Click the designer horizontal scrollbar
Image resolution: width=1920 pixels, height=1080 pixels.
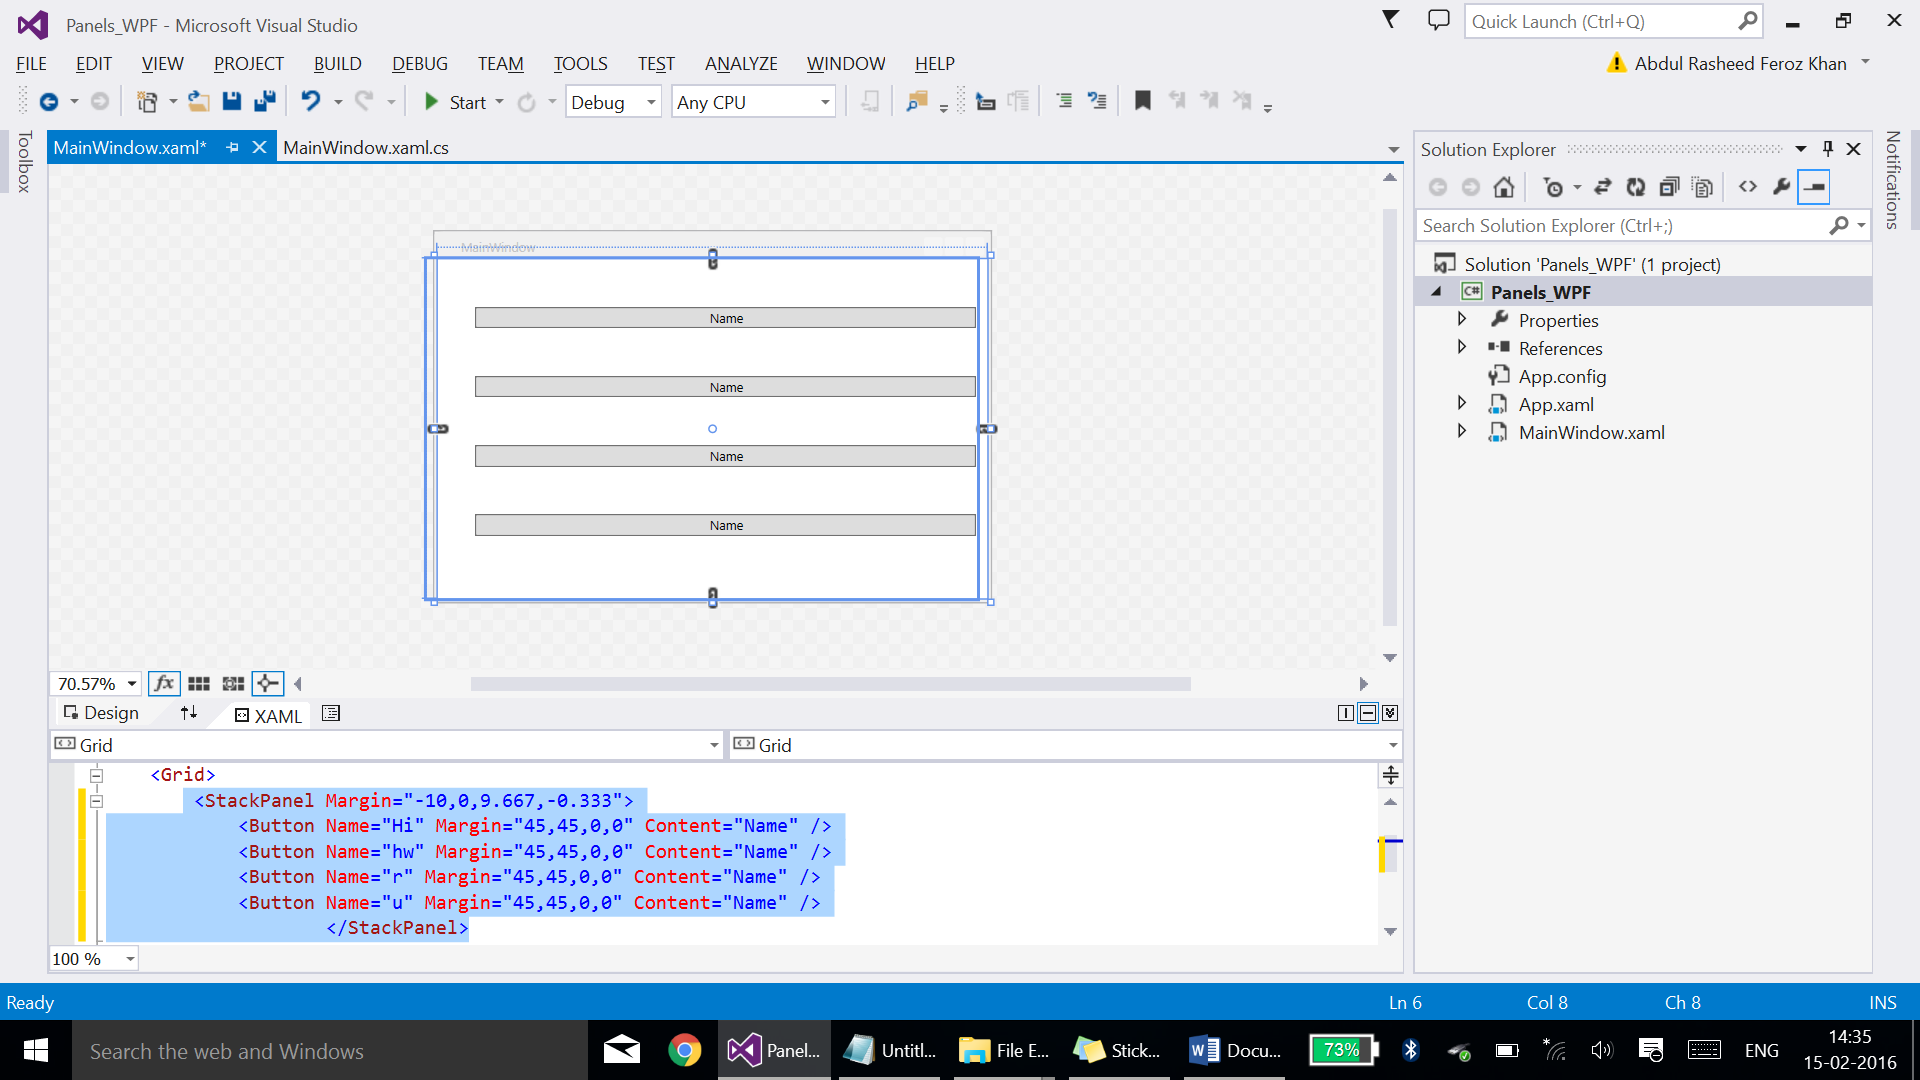pyautogui.click(x=830, y=684)
